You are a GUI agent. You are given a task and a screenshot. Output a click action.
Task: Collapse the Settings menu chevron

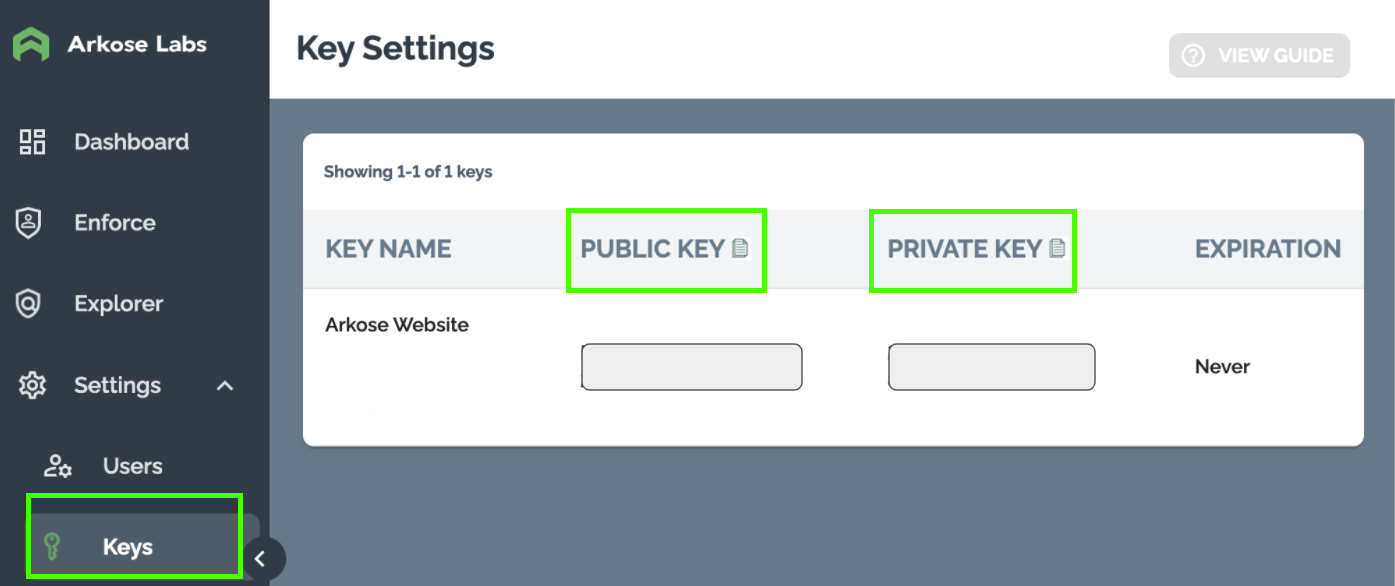226,385
